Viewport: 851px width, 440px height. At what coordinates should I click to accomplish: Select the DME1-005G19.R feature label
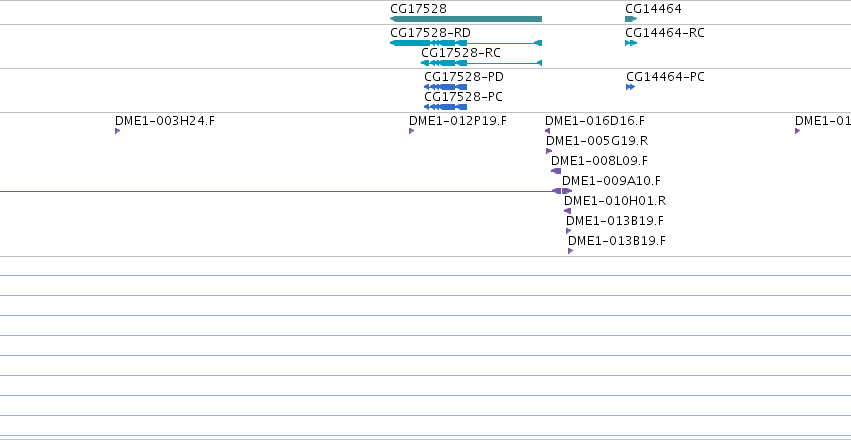(x=597, y=141)
